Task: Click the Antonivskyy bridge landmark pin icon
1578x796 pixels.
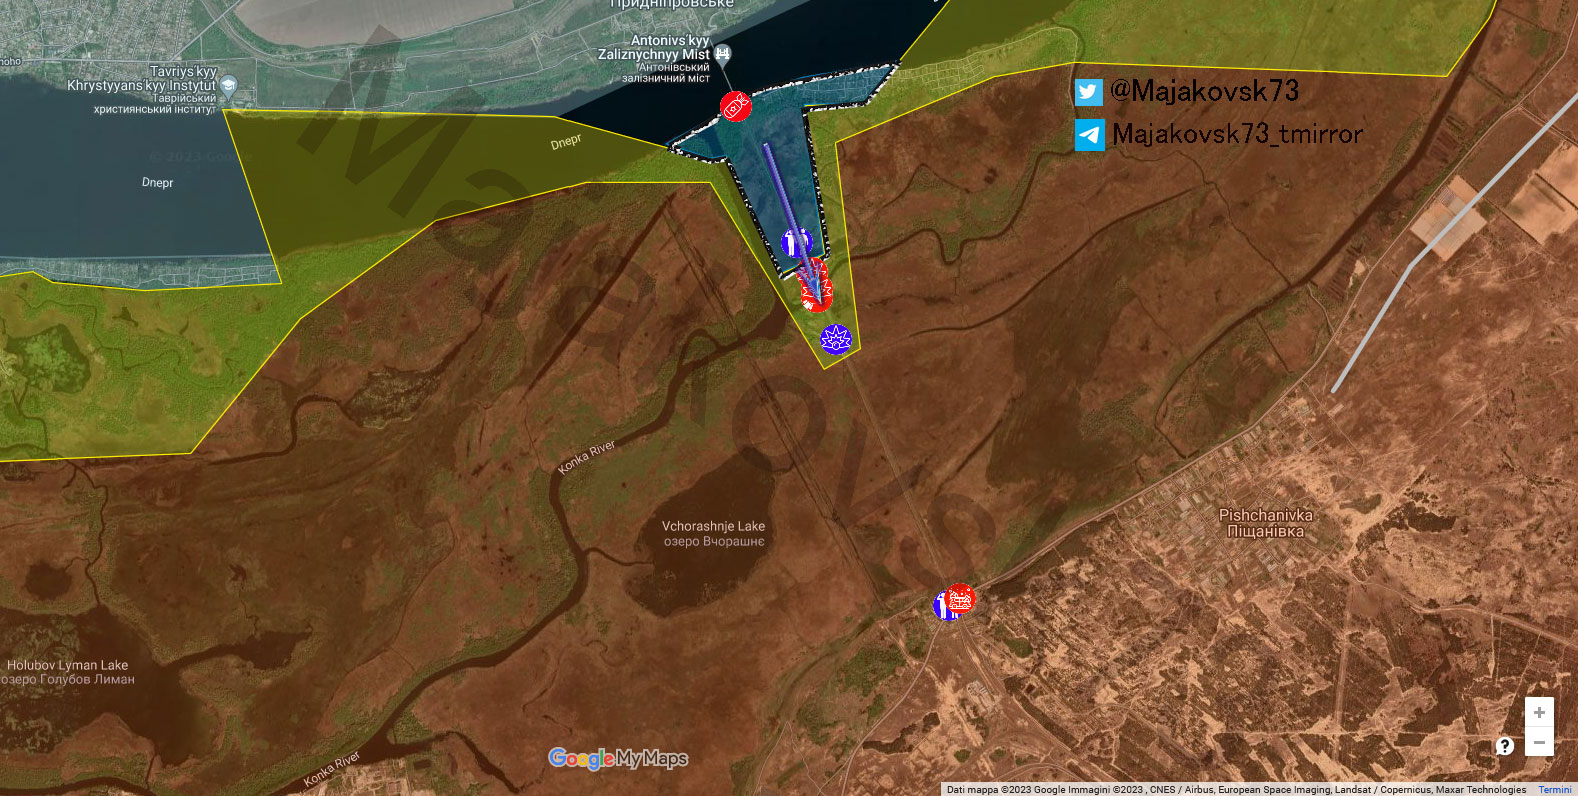Action: (x=722, y=53)
